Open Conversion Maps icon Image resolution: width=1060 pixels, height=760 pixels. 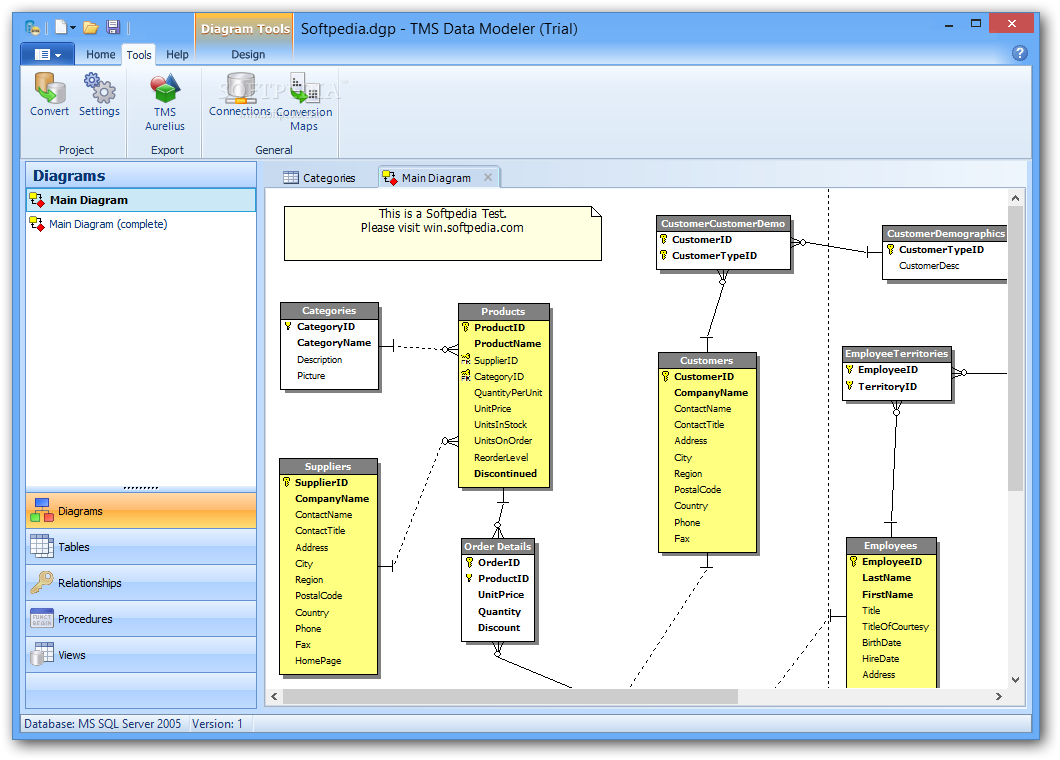[x=304, y=88]
